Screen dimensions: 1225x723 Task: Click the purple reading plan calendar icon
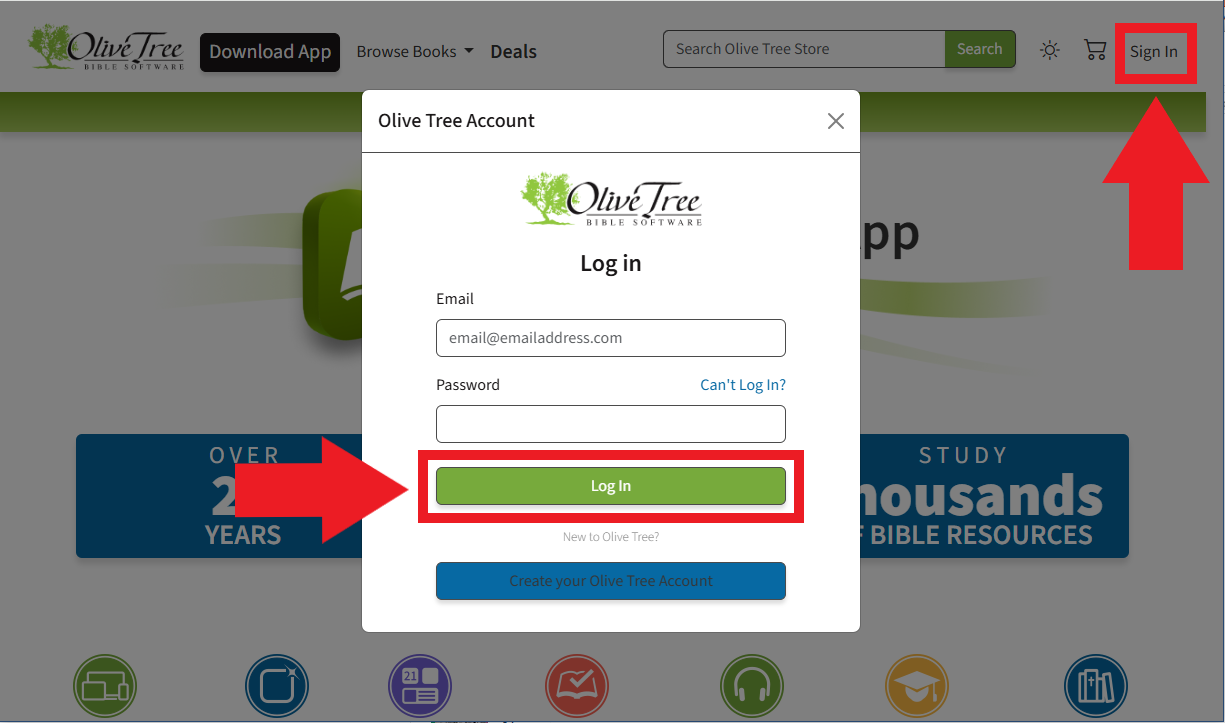[420, 687]
